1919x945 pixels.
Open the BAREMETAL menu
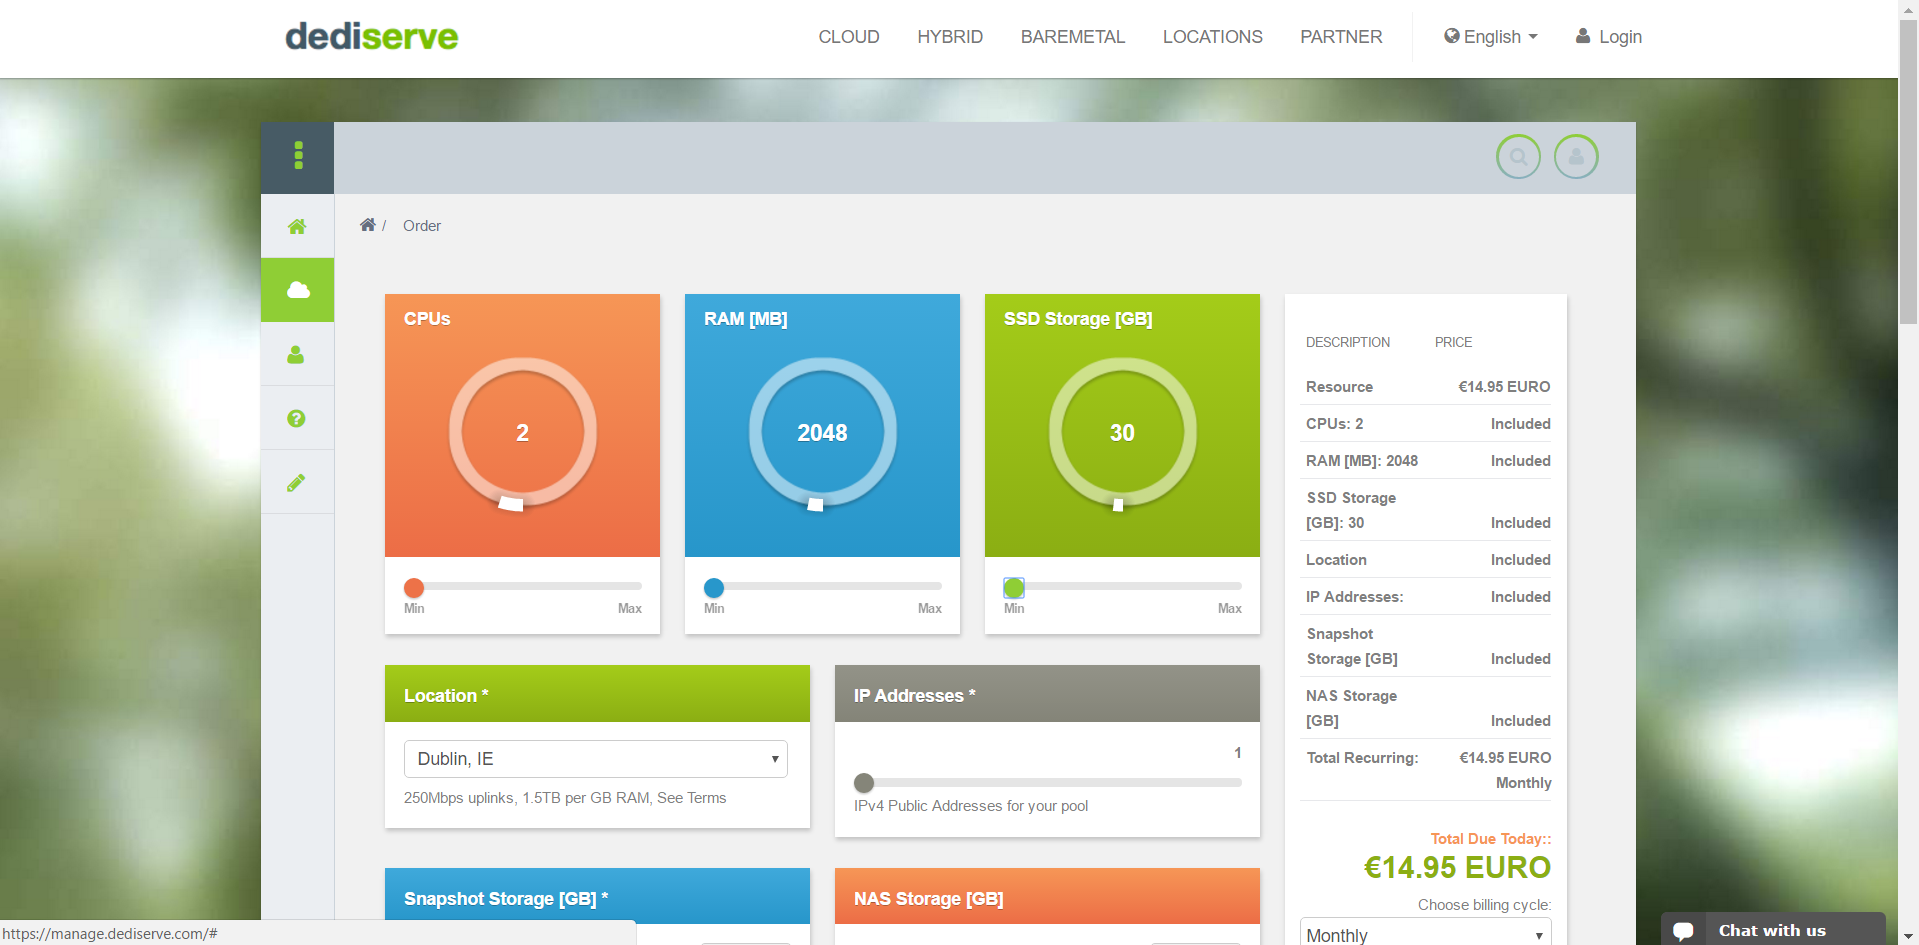(x=1073, y=37)
